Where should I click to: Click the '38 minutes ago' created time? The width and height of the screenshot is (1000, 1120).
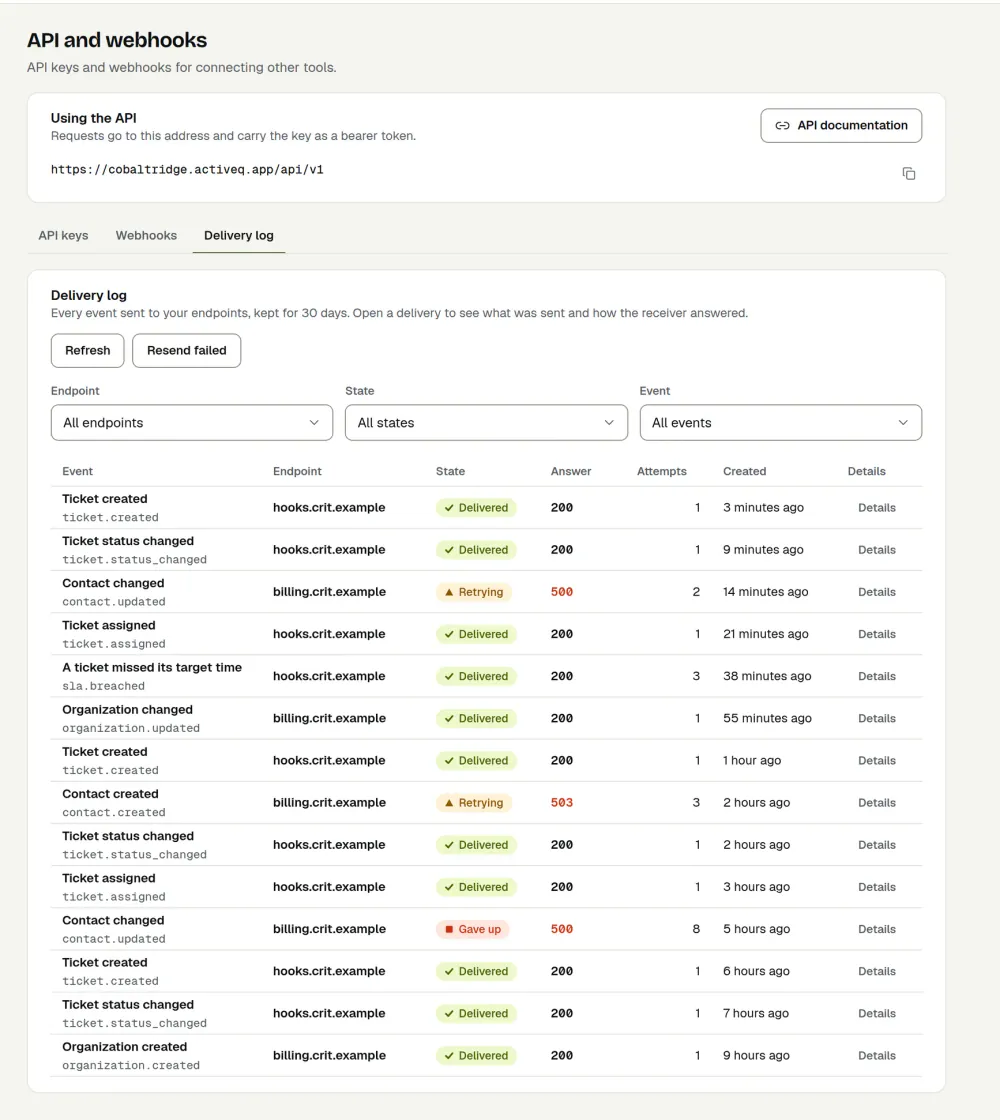[x=767, y=676]
